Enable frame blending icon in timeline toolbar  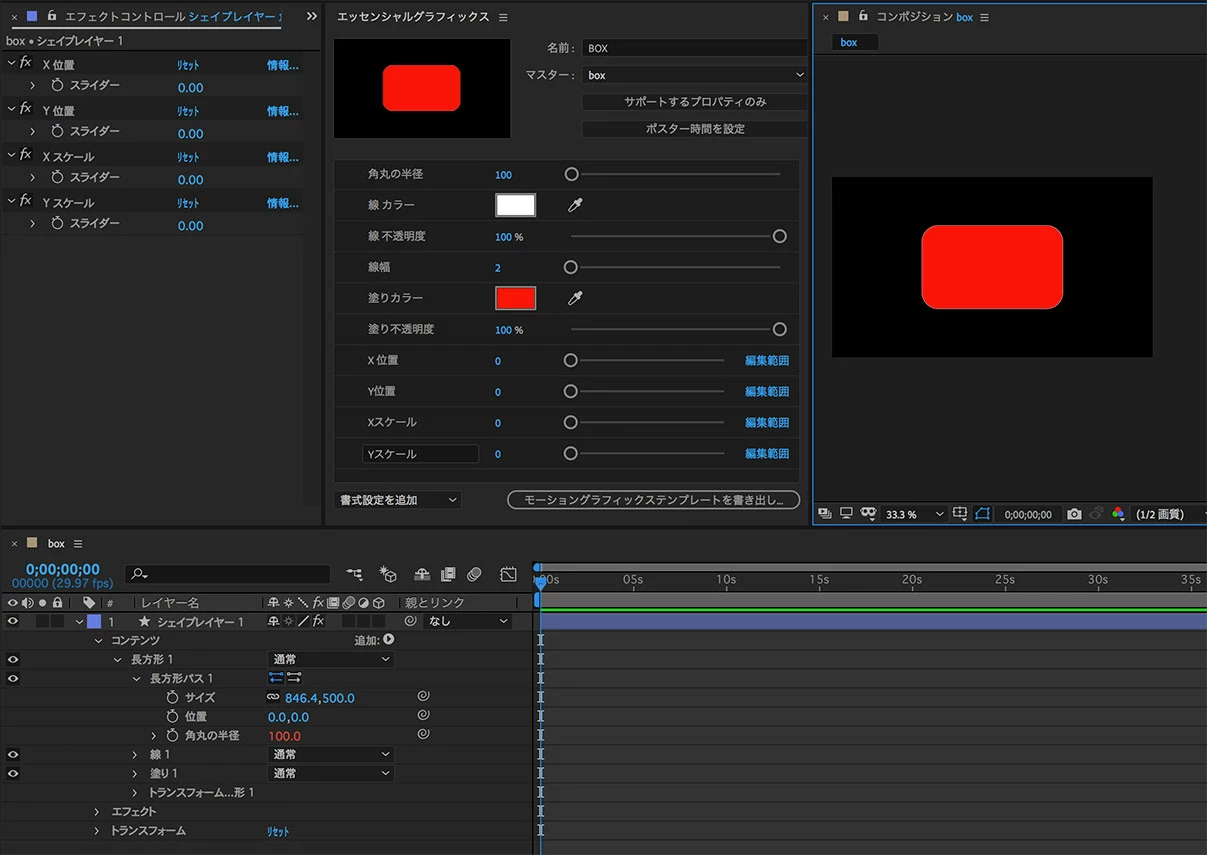[448, 574]
